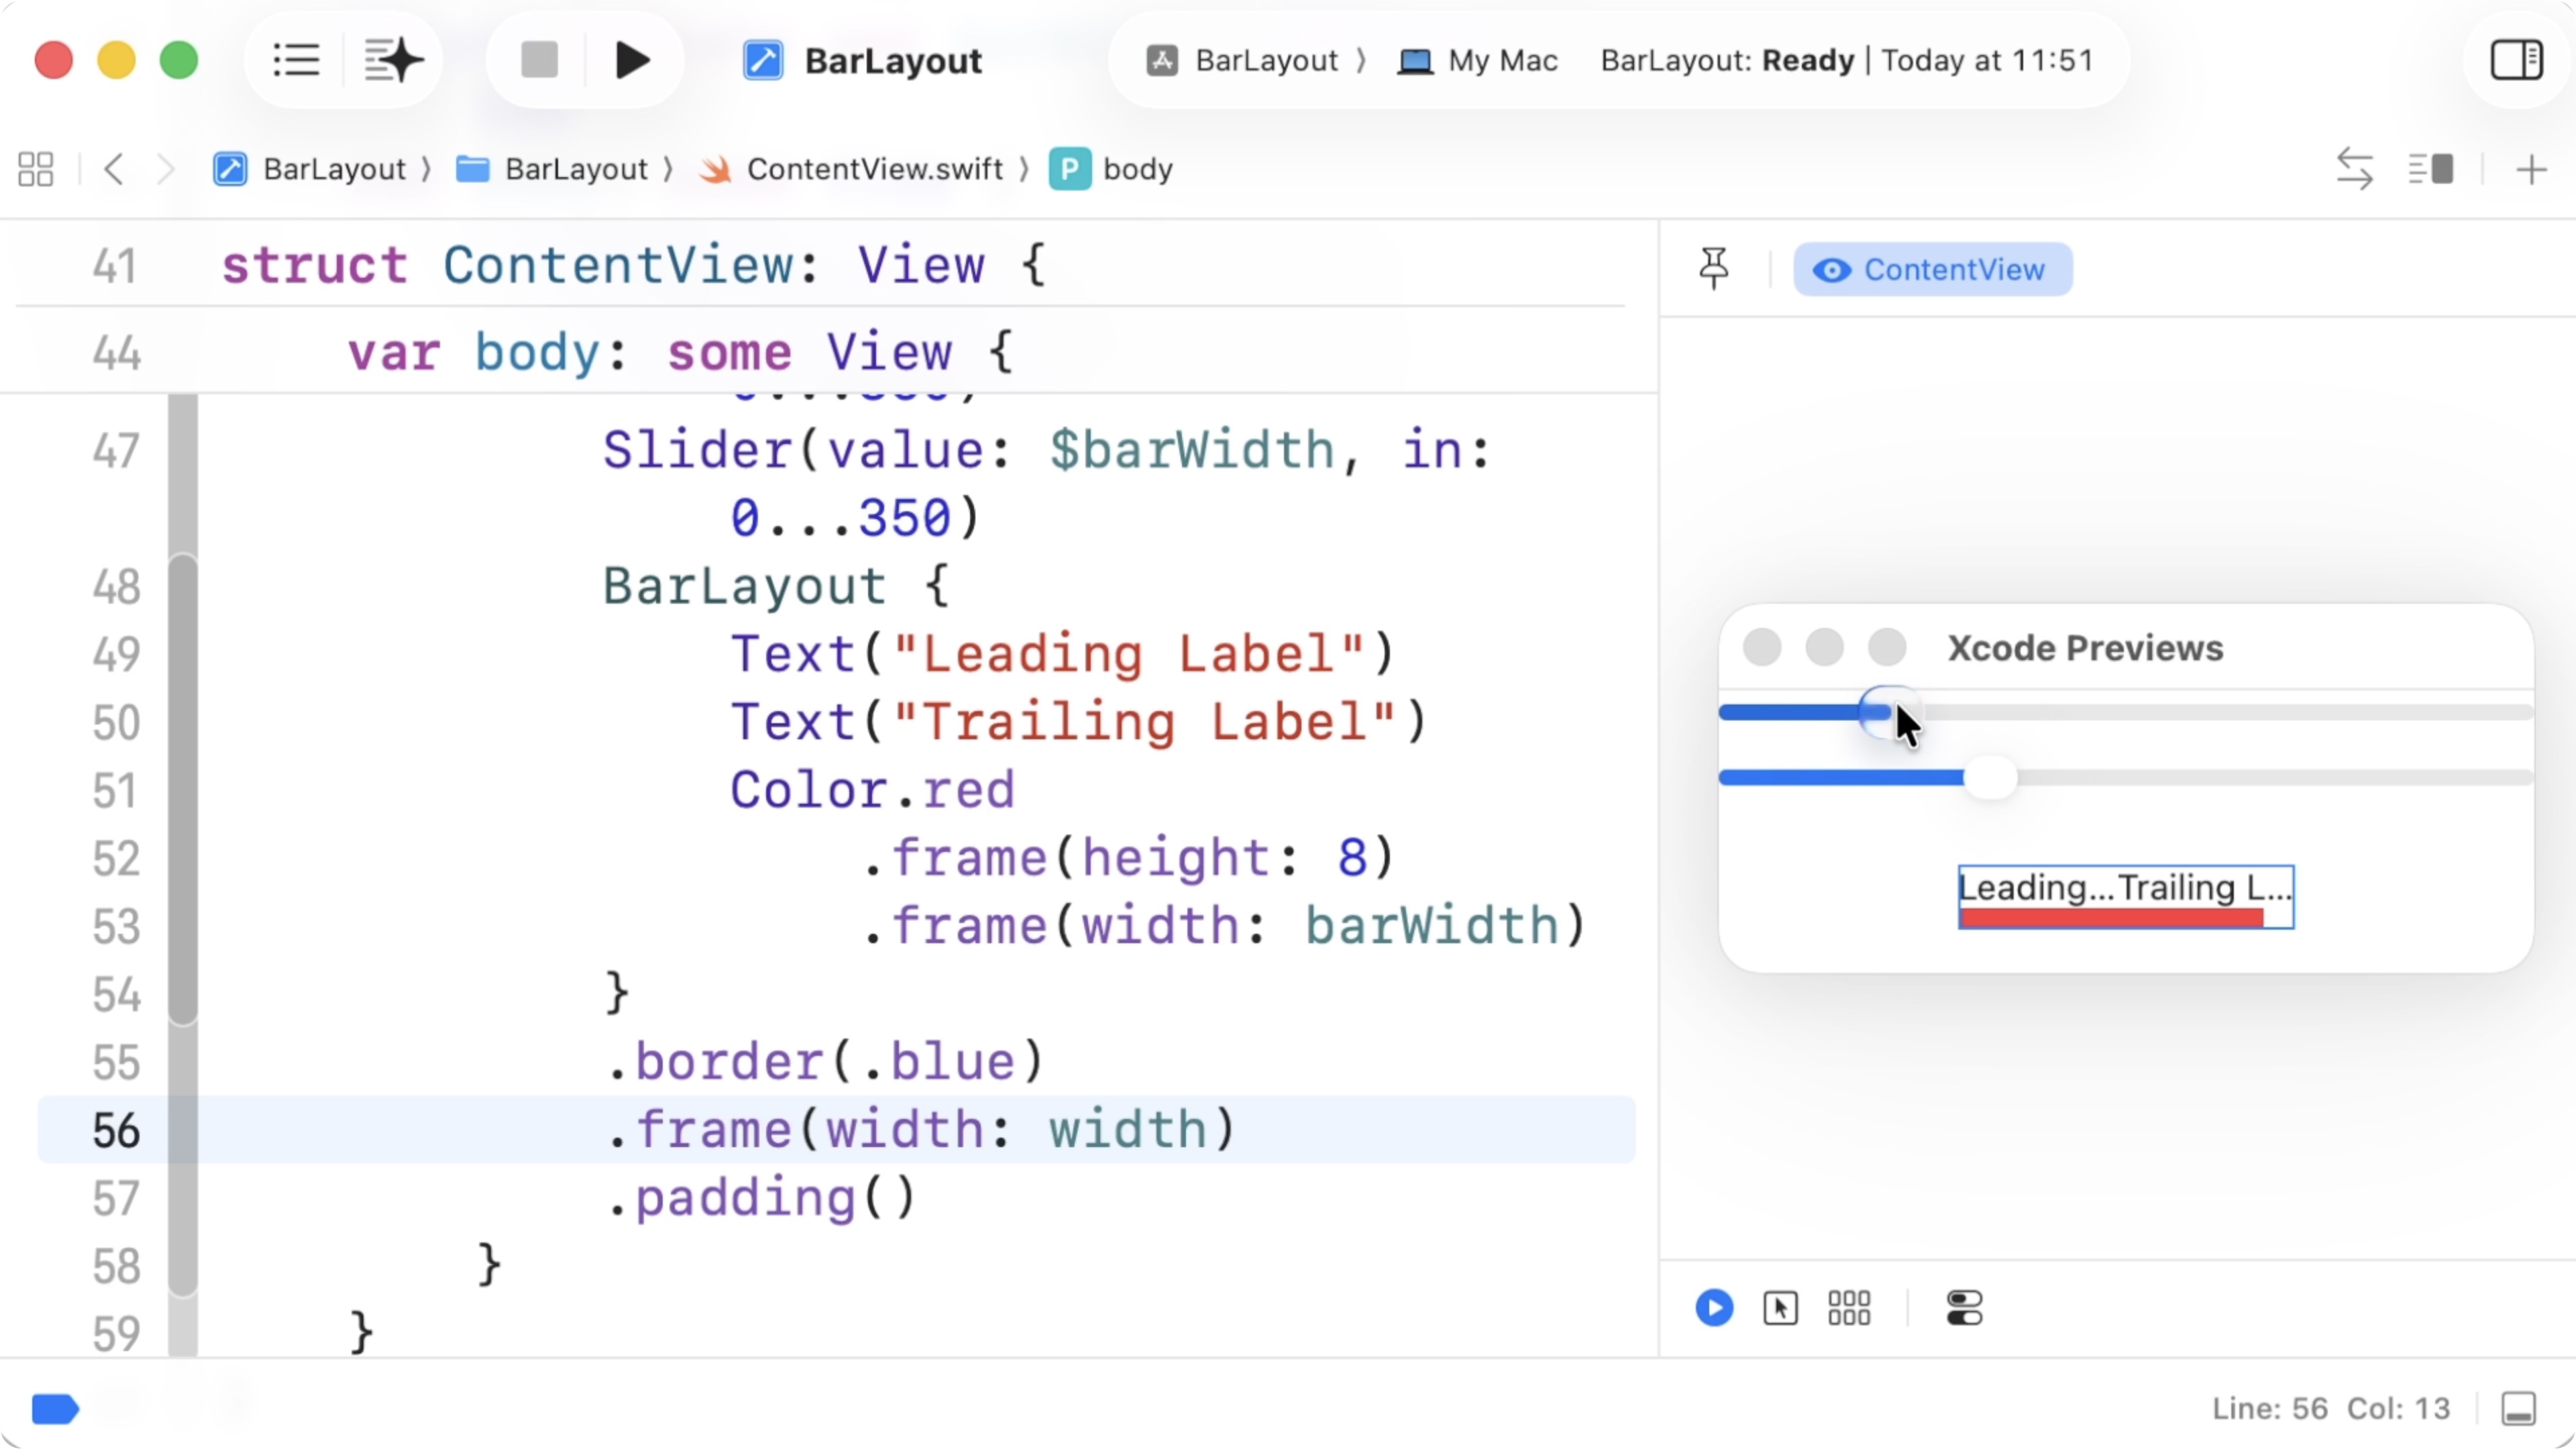Go back with the left chevron
2576x1449 pixels.
click(x=114, y=169)
